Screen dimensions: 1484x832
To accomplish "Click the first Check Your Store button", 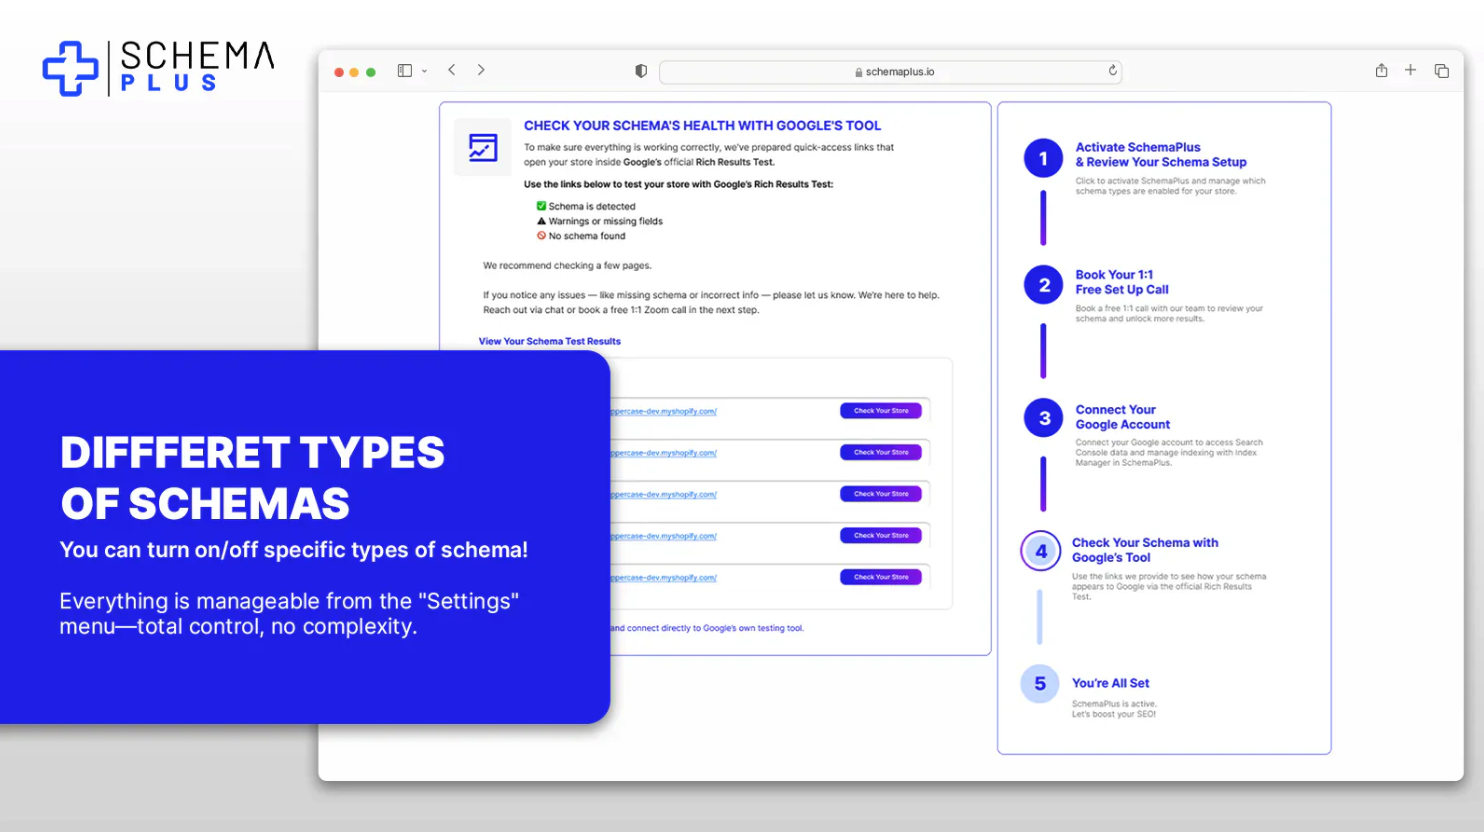I will coord(881,411).
